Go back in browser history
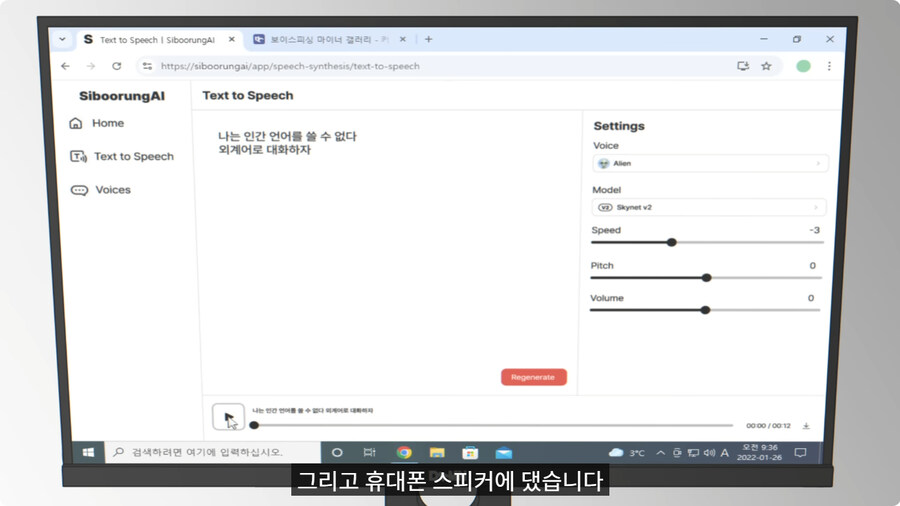The height and width of the screenshot is (506, 900). [x=65, y=67]
